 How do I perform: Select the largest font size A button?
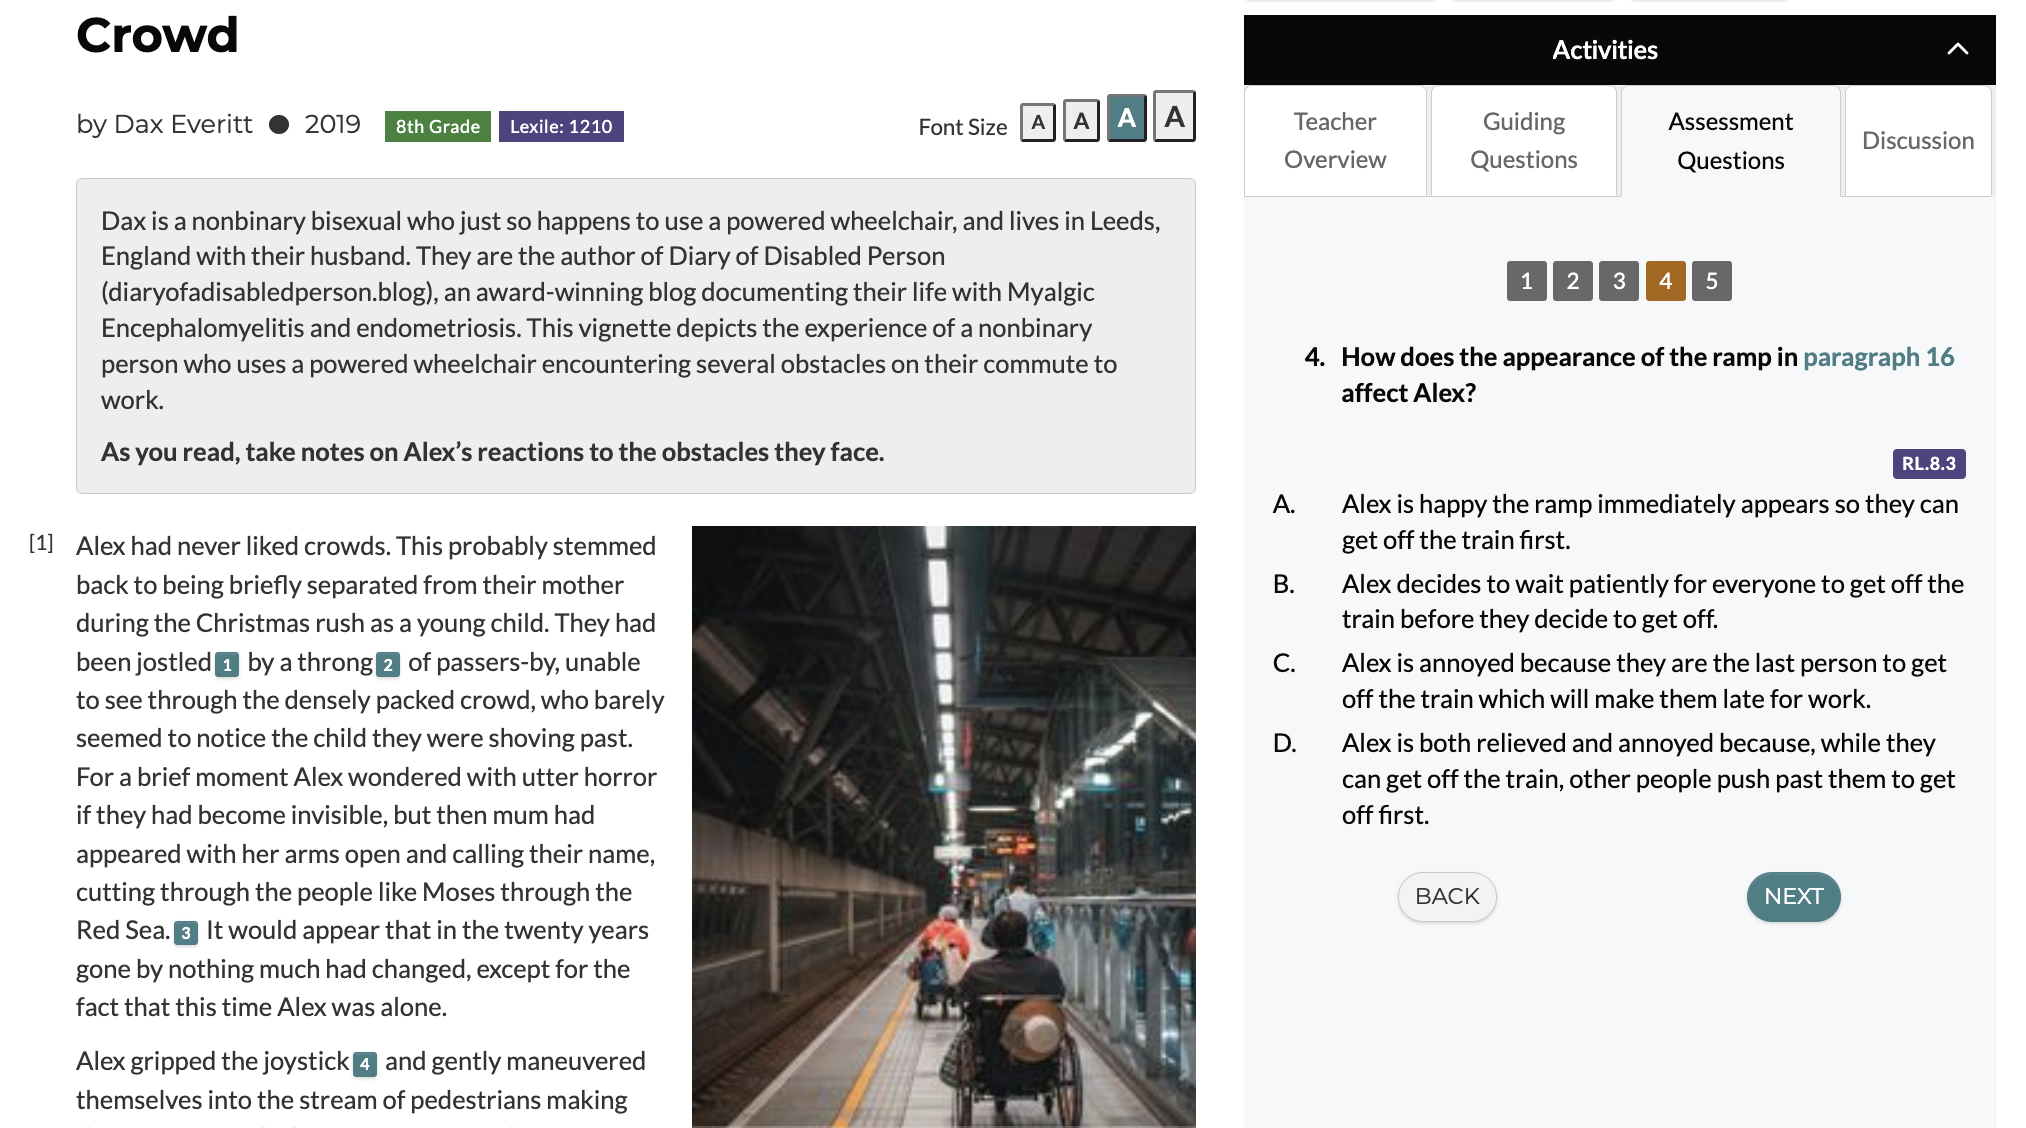(1174, 117)
